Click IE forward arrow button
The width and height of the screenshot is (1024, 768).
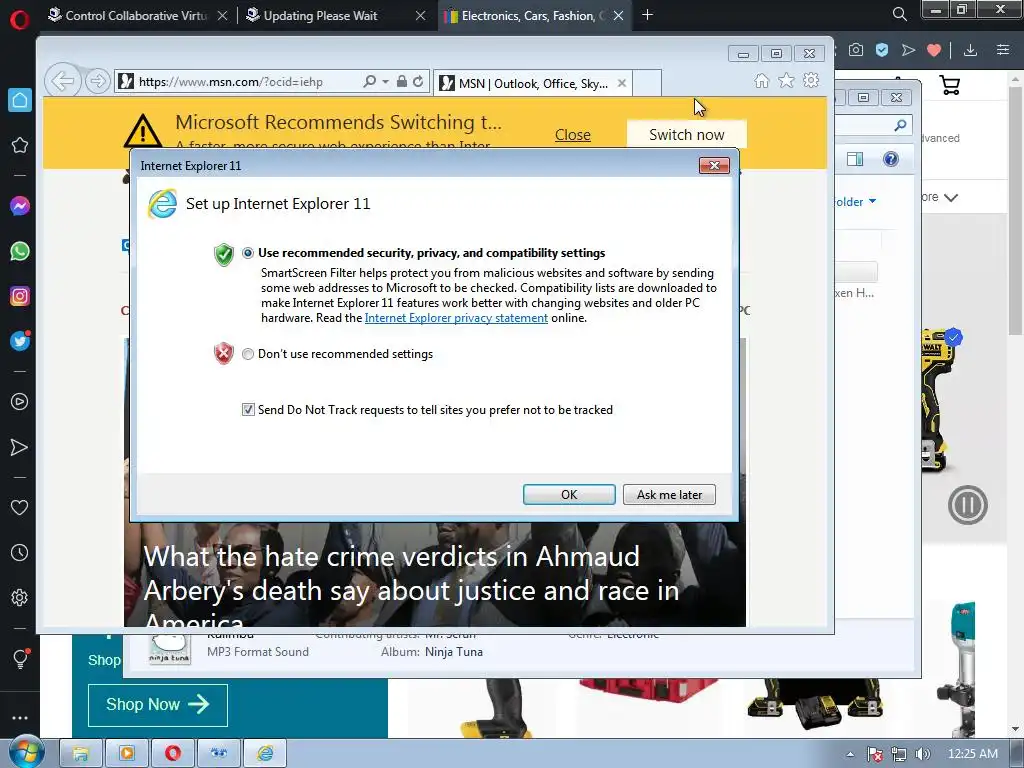pyautogui.click(x=97, y=82)
